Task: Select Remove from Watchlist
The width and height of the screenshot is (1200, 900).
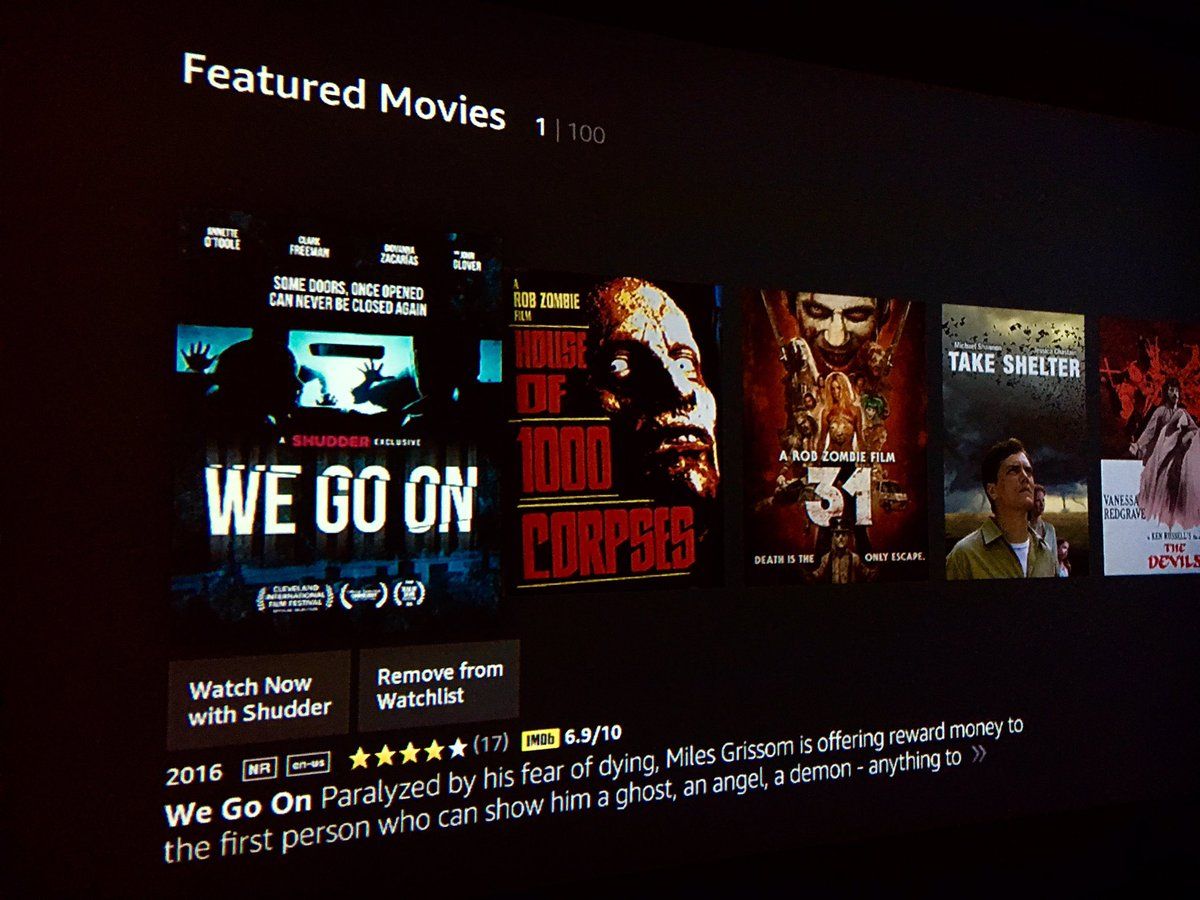Action: pos(439,684)
